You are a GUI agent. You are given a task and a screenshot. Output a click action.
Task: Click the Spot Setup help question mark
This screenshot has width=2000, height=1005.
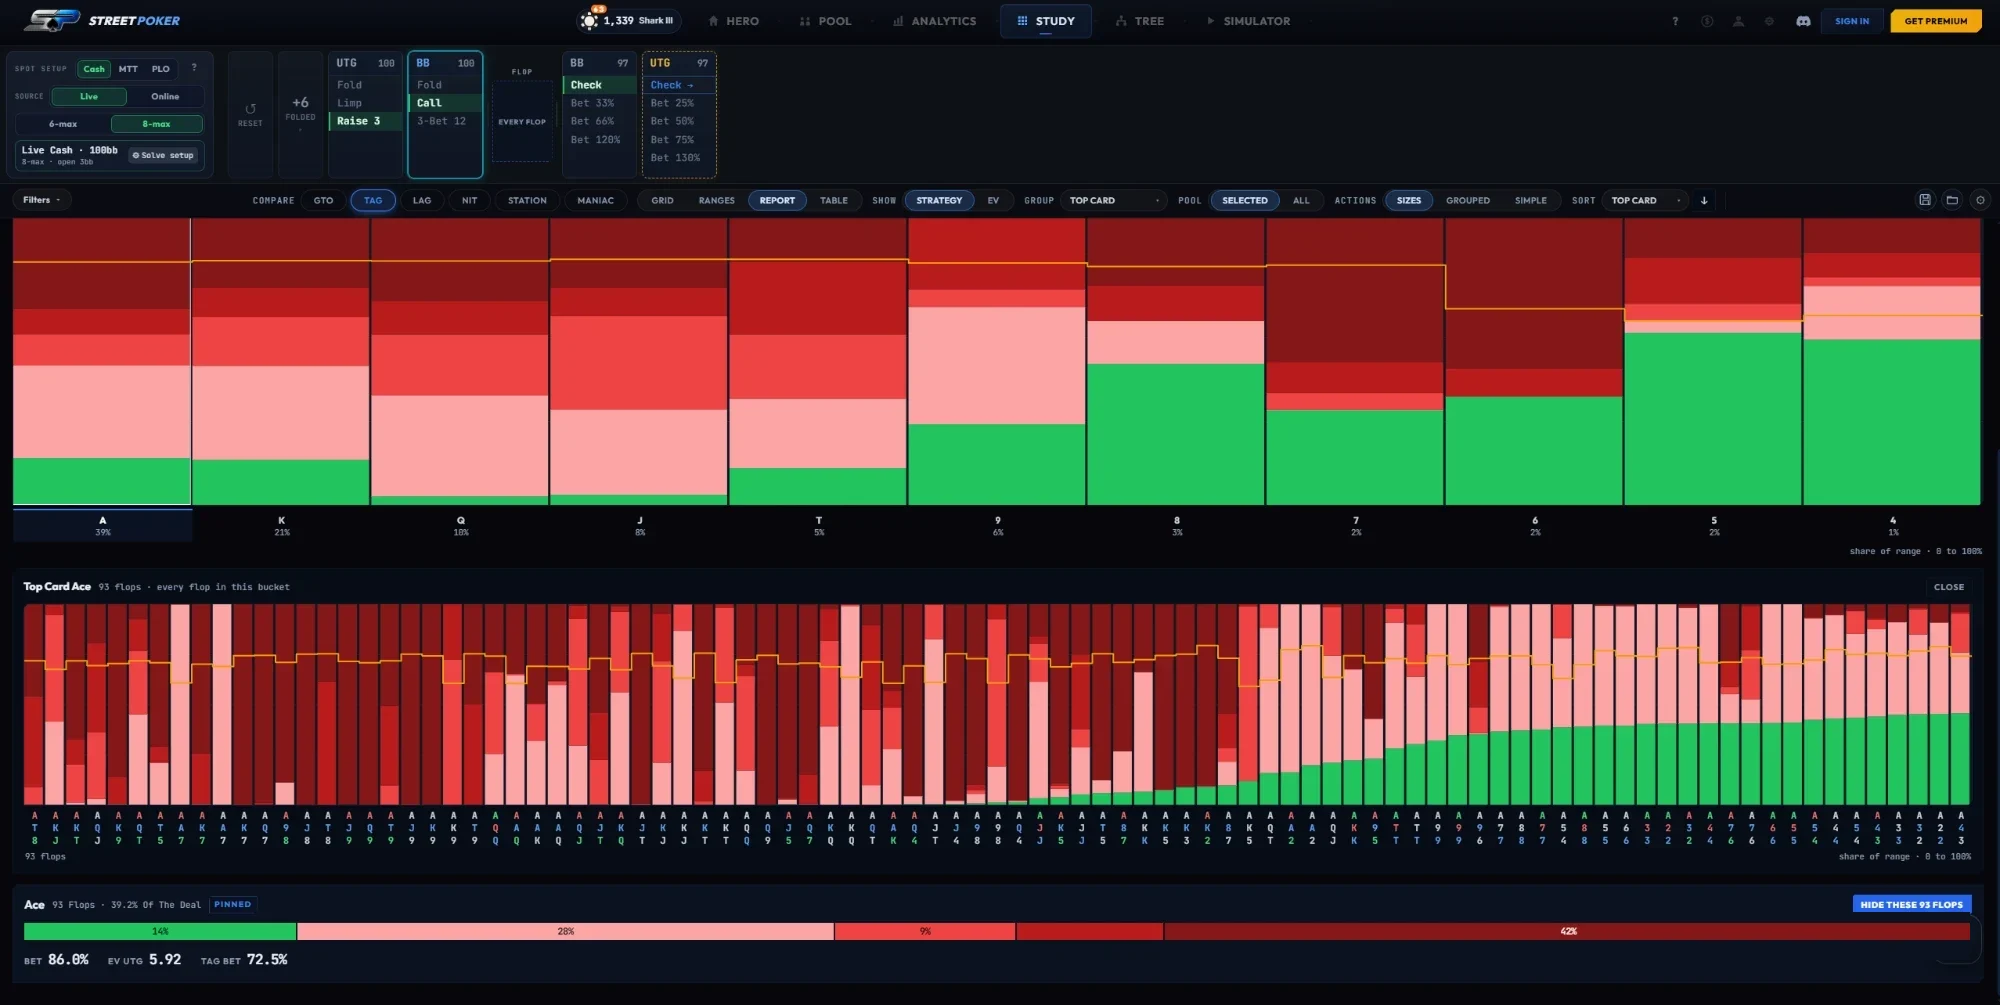tap(194, 68)
